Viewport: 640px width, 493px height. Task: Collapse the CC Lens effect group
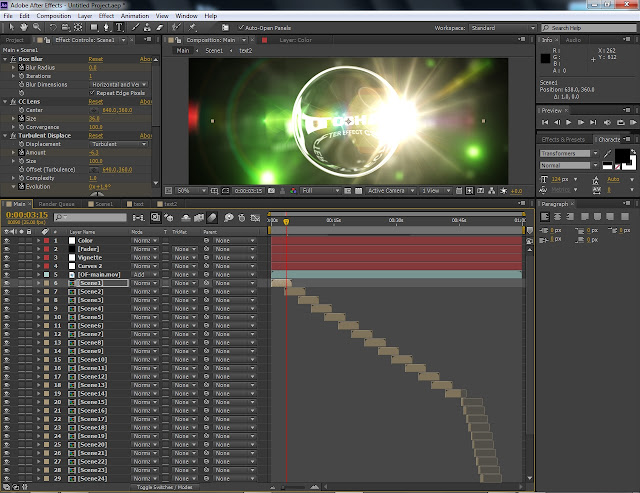(x=5, y=102)
